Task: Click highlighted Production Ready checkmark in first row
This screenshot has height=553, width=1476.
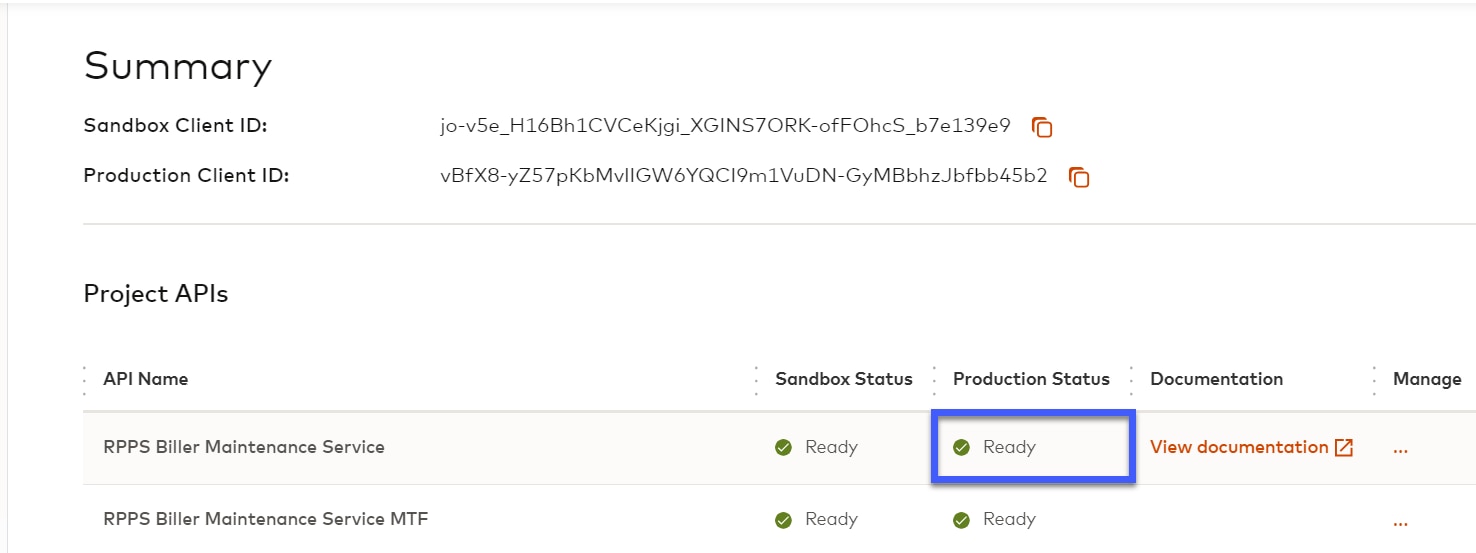Action: 962,447
